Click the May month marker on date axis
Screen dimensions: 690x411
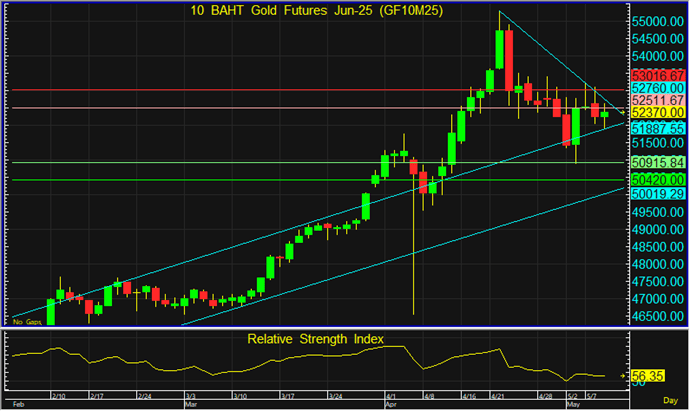(572, 405)
